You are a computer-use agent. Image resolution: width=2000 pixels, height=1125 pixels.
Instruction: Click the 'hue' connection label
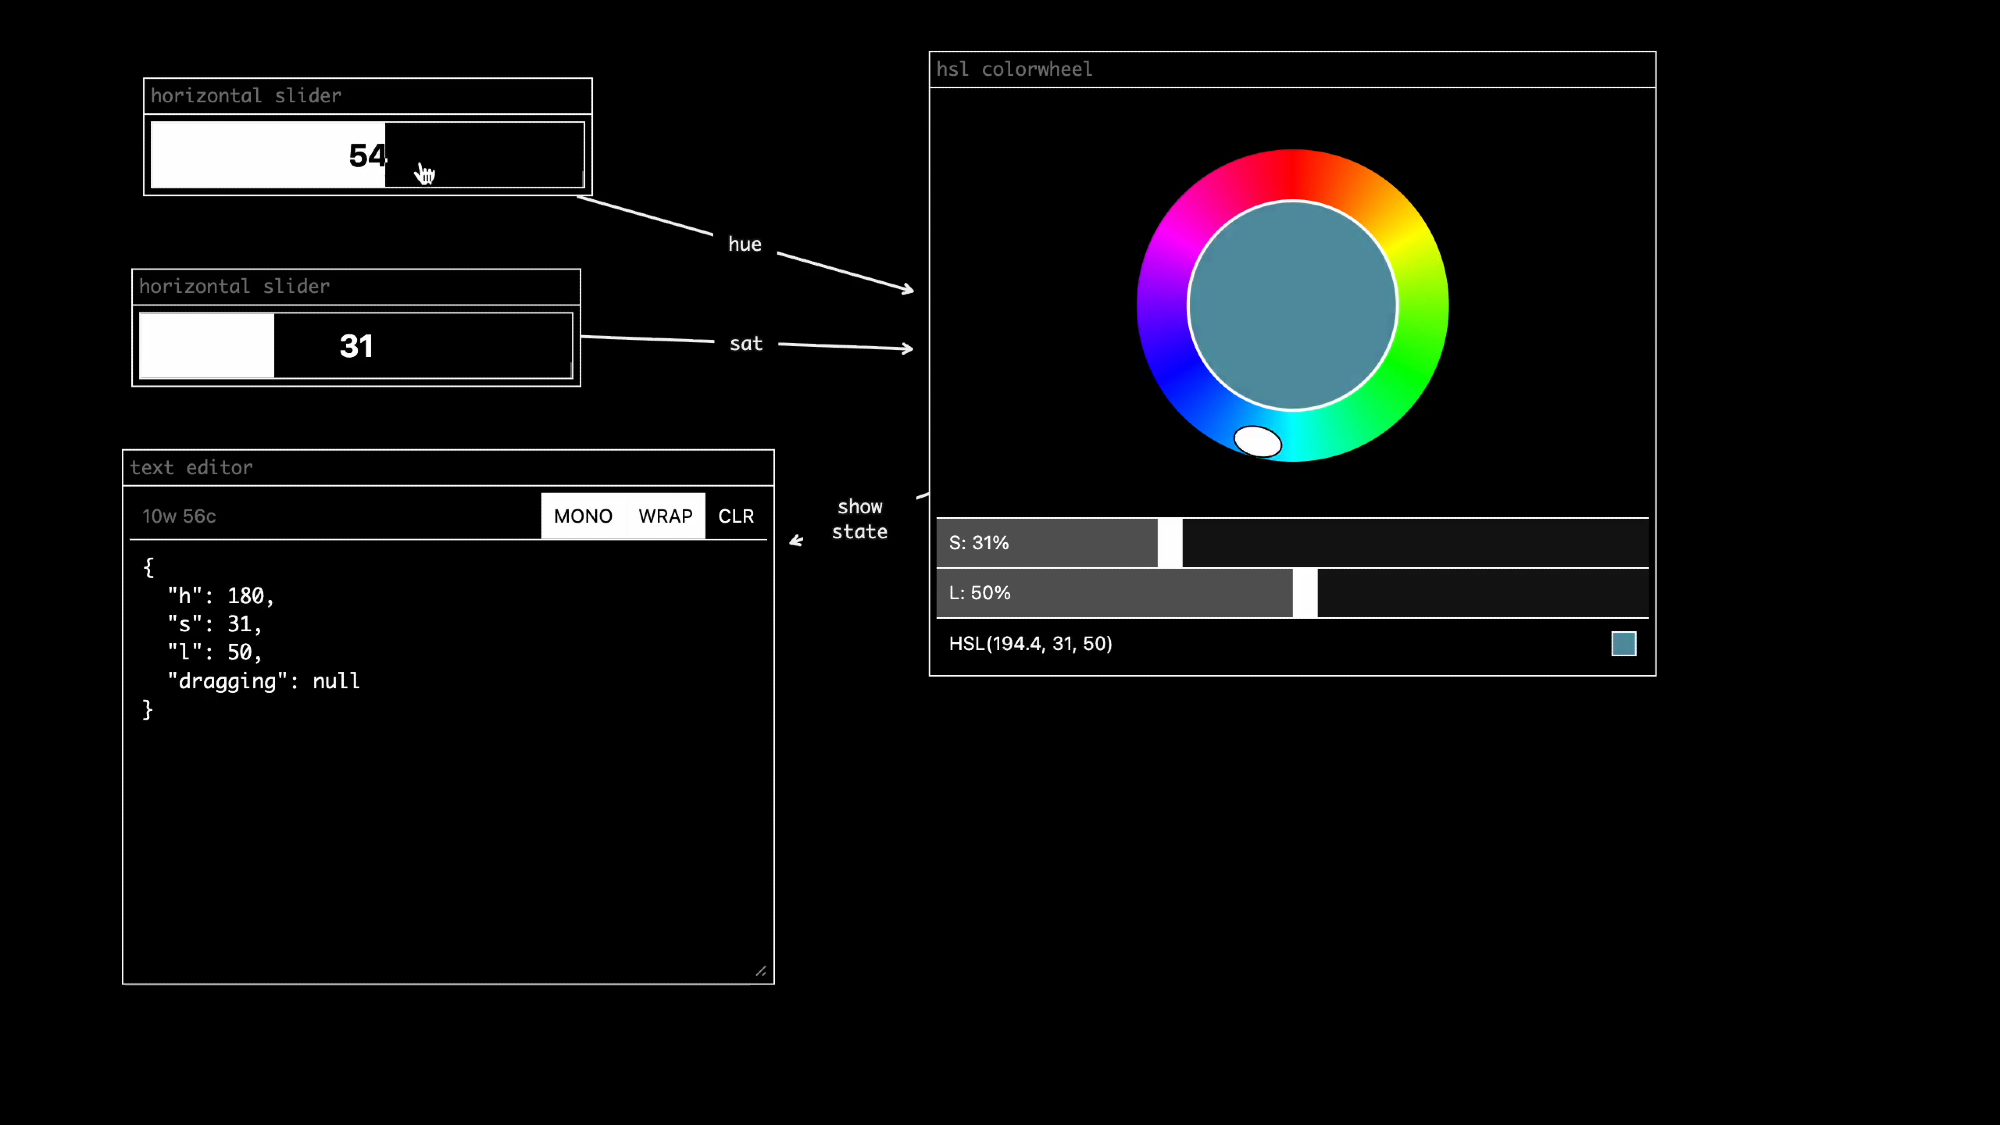click(x=744, y=245)
